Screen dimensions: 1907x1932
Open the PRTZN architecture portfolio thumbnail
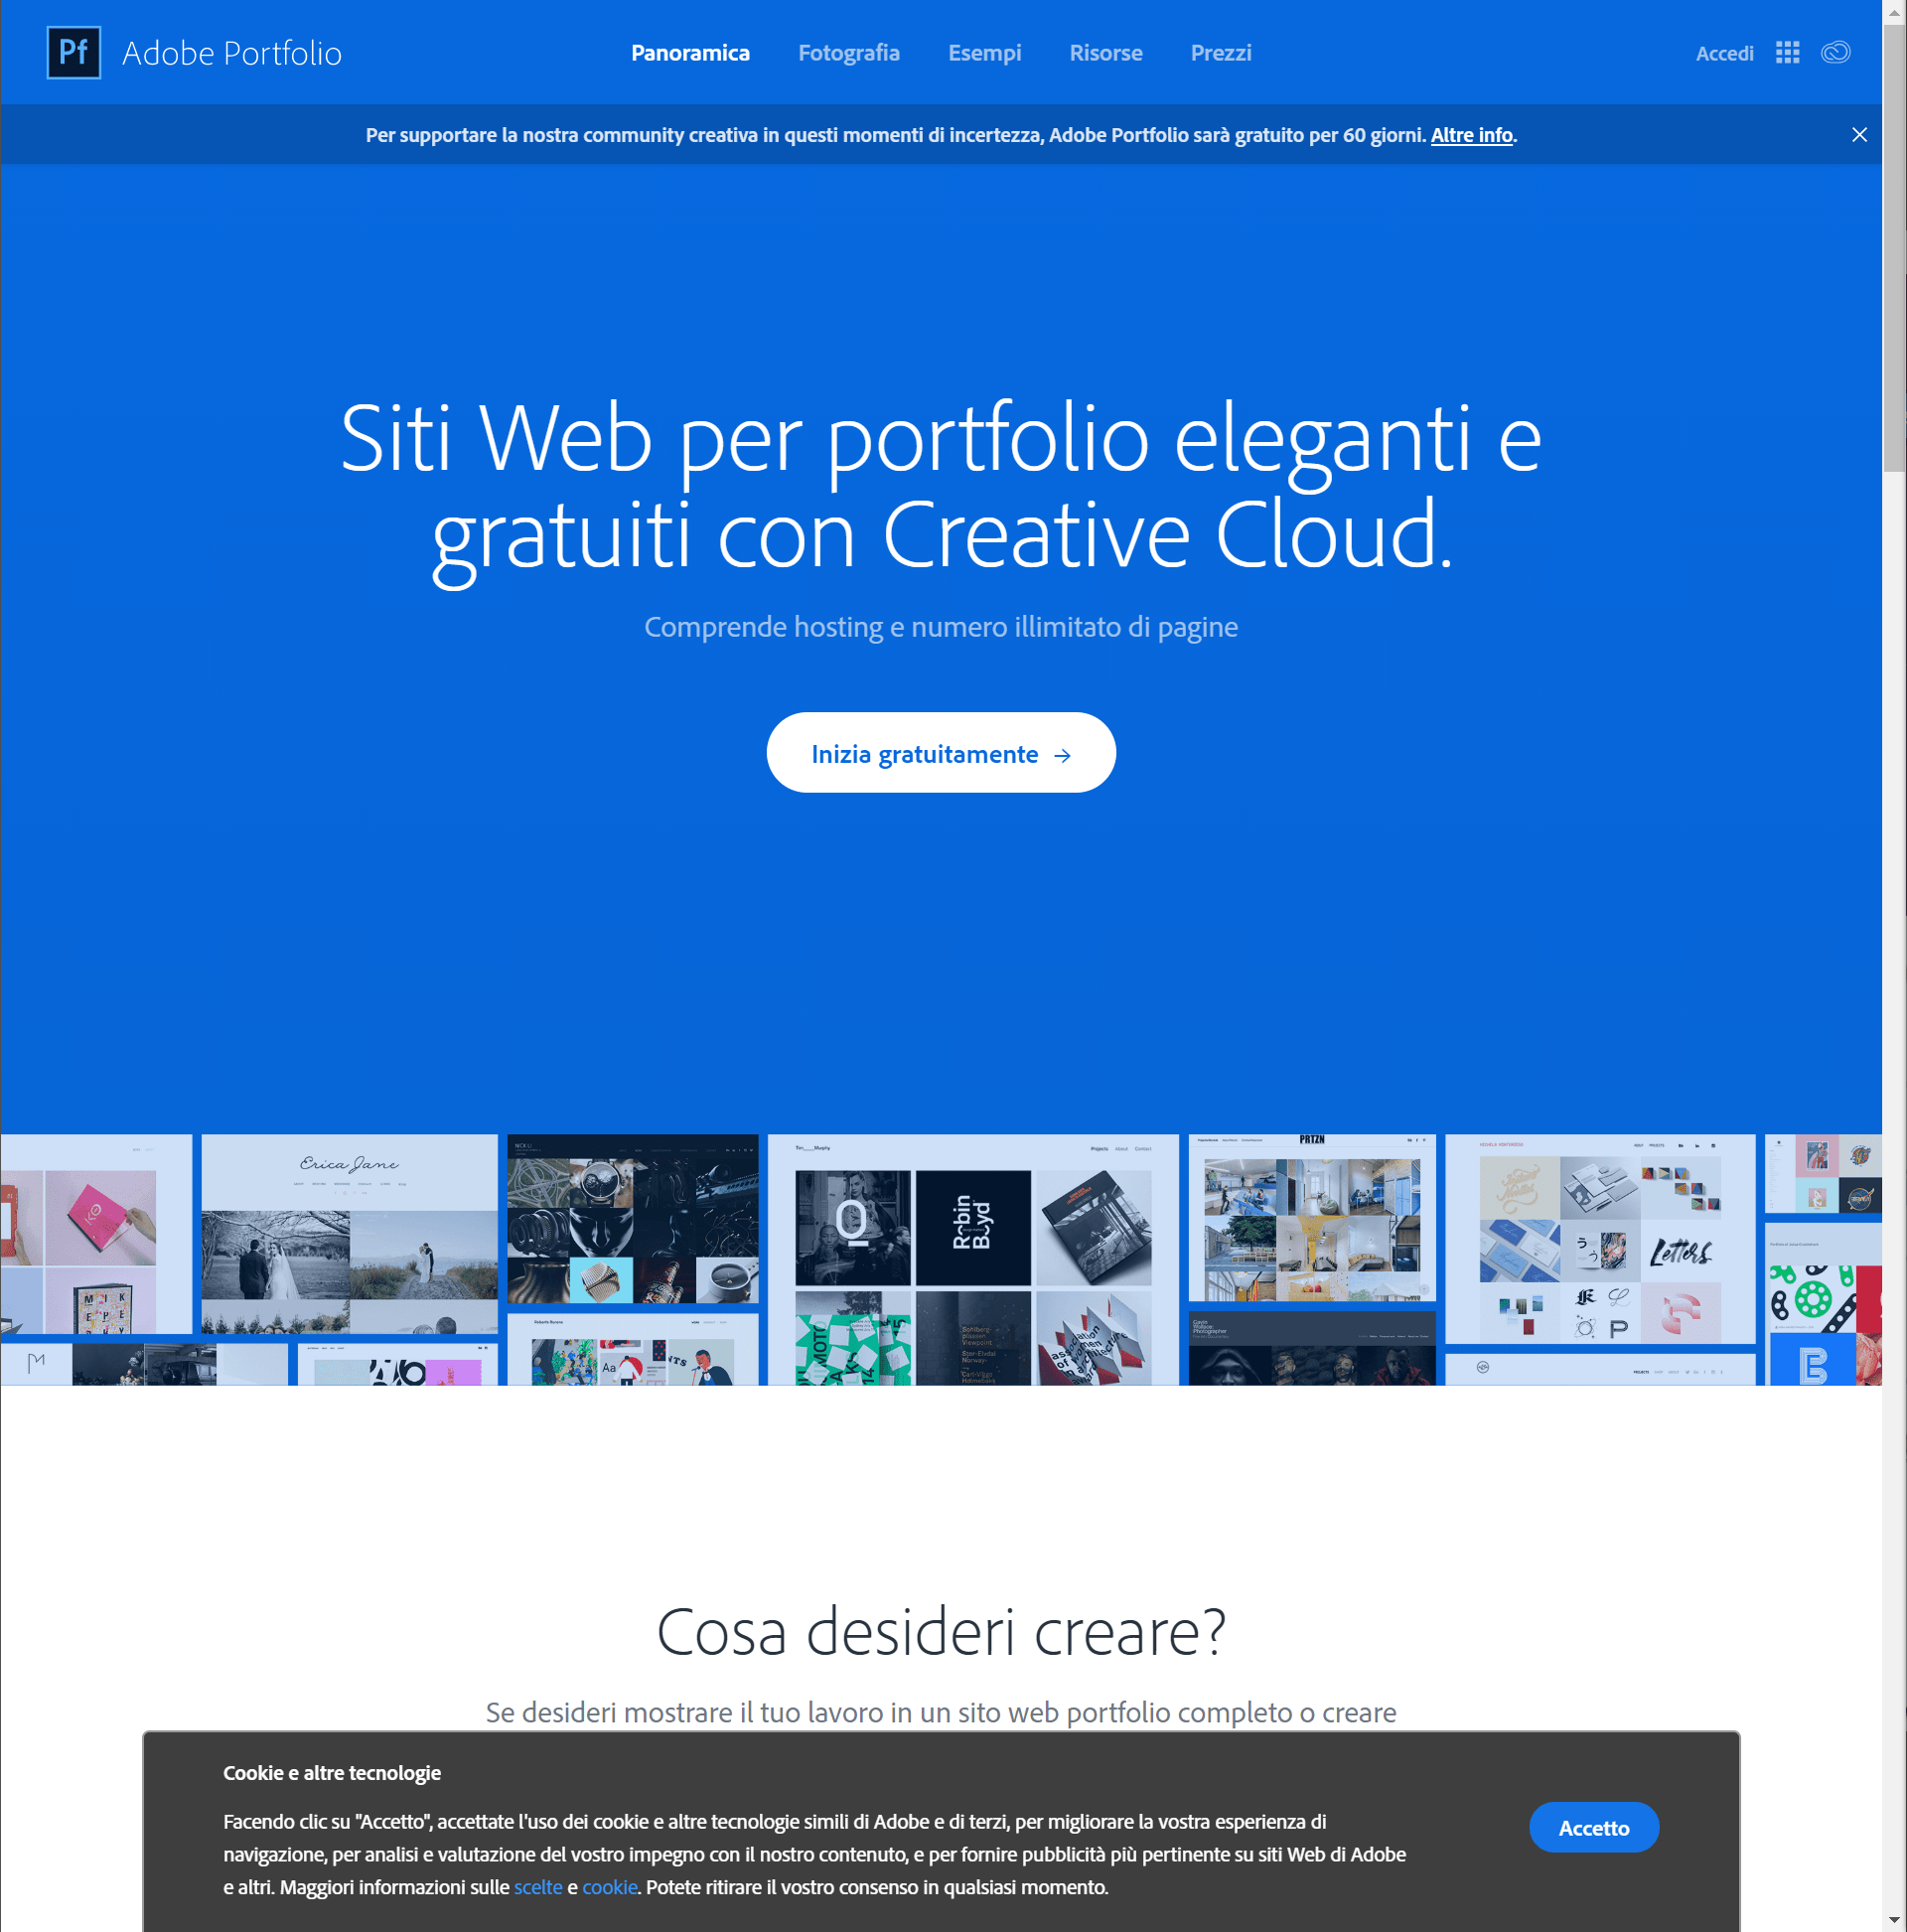1312,1217
